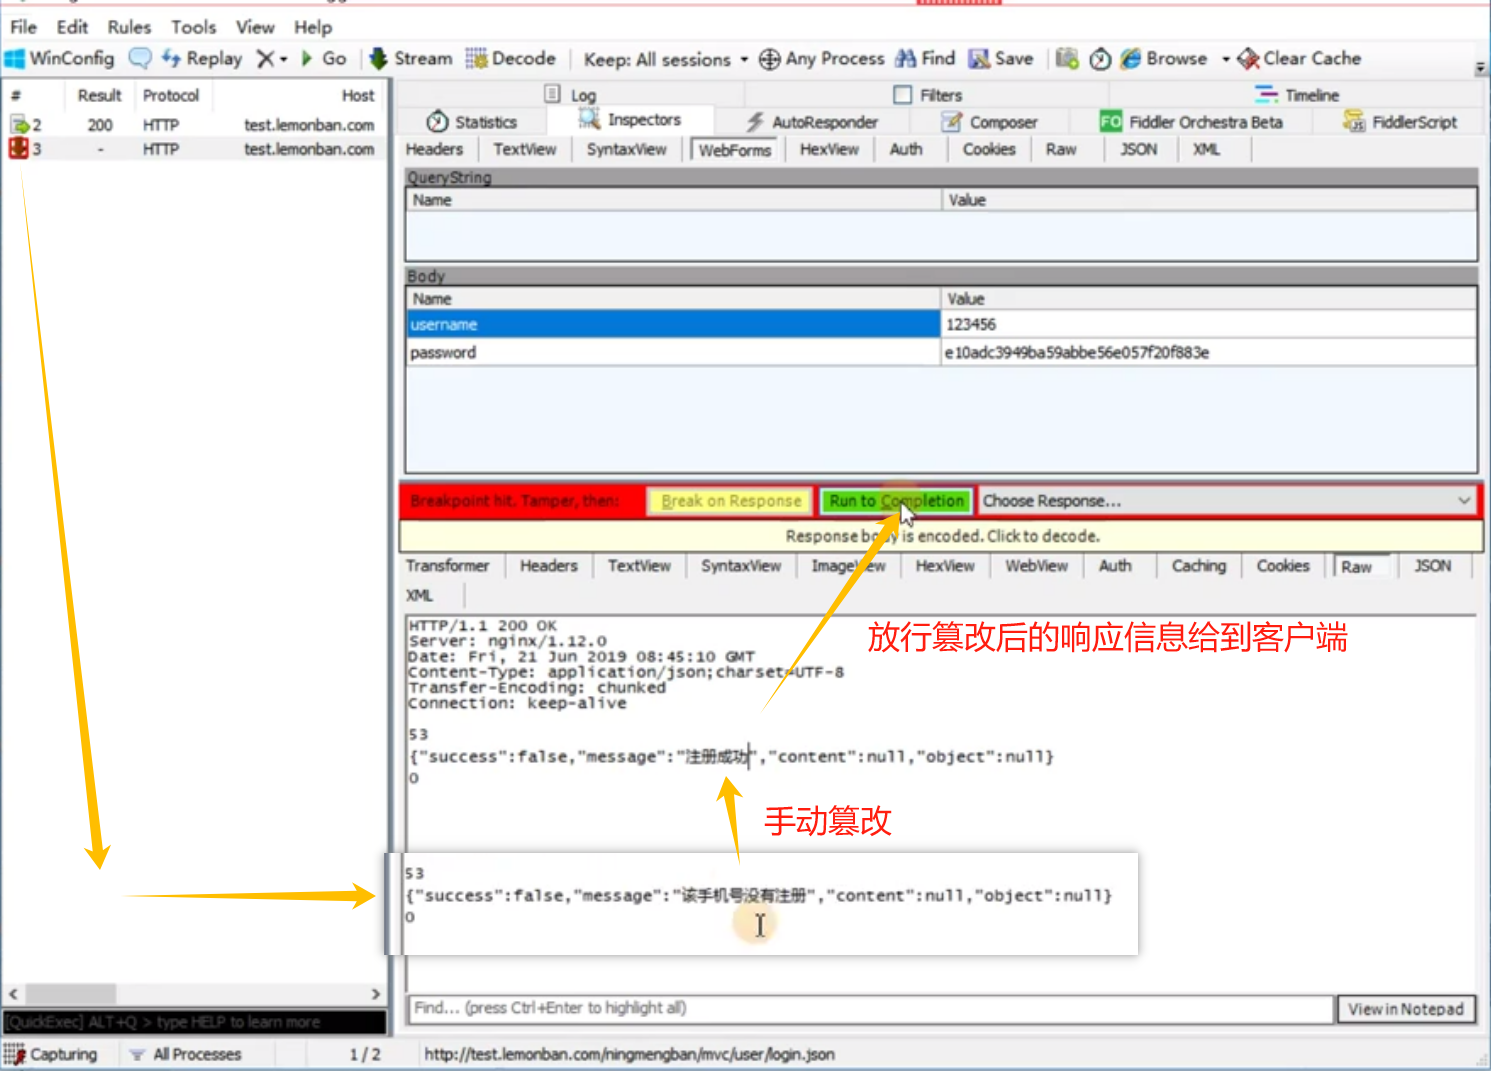Open the AutoResponder tab
Image resolution: width=1491 pixels, height=1071 pixels.
812,122
